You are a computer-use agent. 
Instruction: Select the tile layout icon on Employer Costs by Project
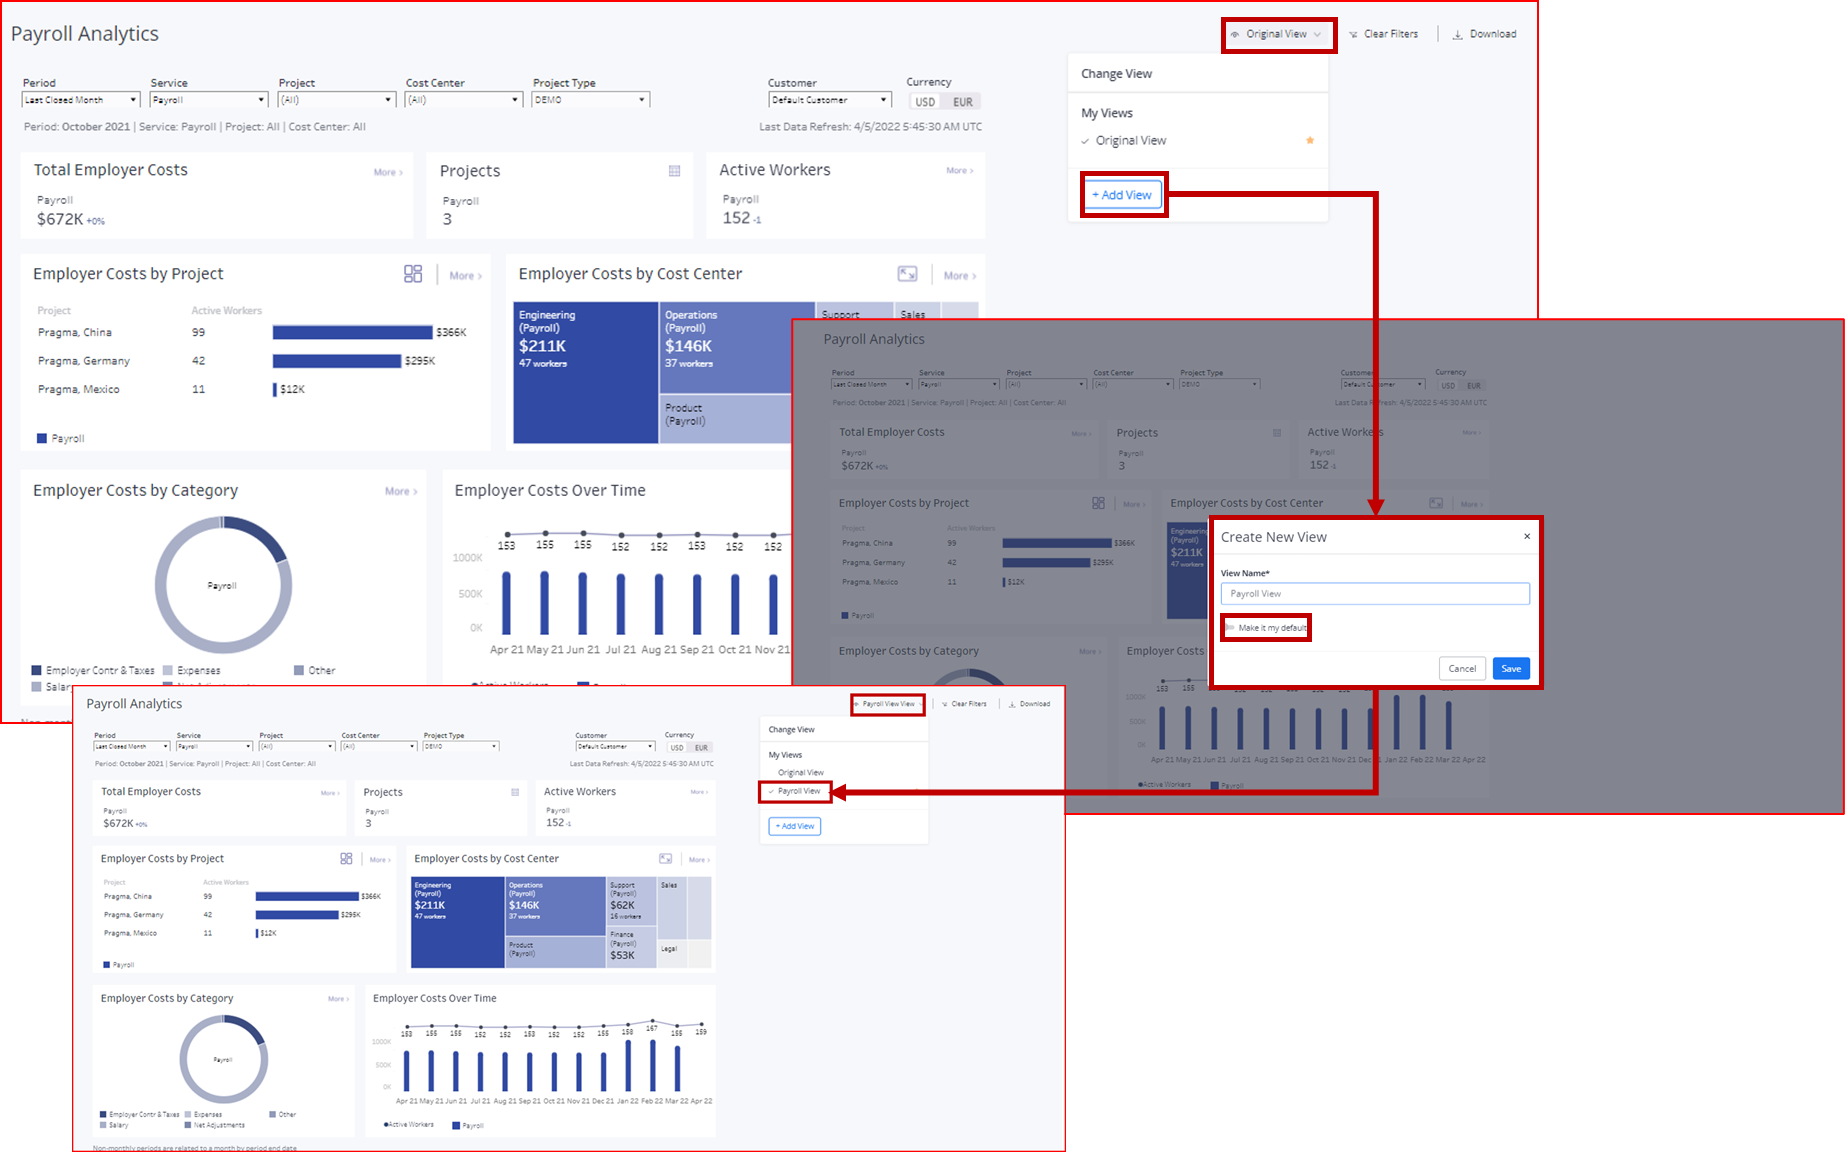(x=413, y=273)
